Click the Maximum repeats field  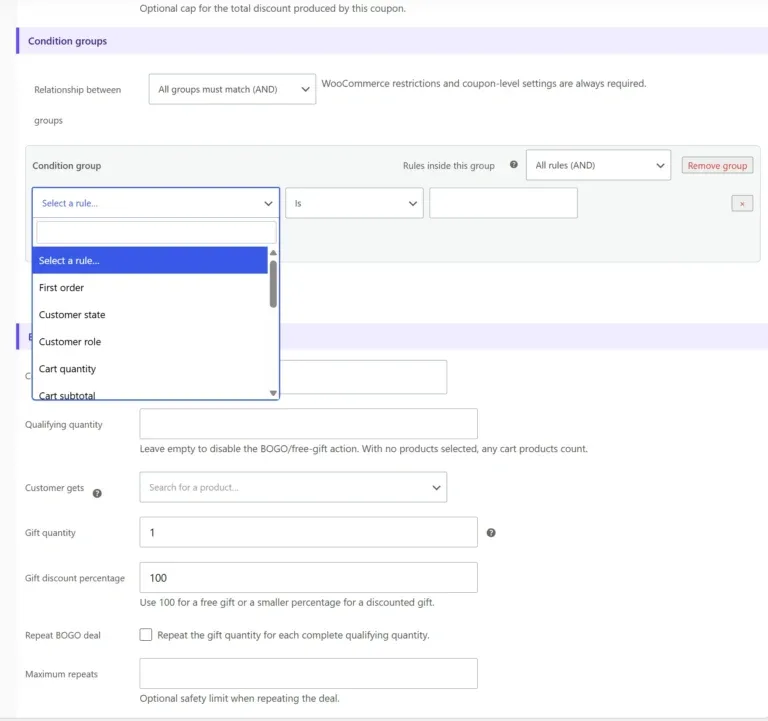[x=309, y=673]
